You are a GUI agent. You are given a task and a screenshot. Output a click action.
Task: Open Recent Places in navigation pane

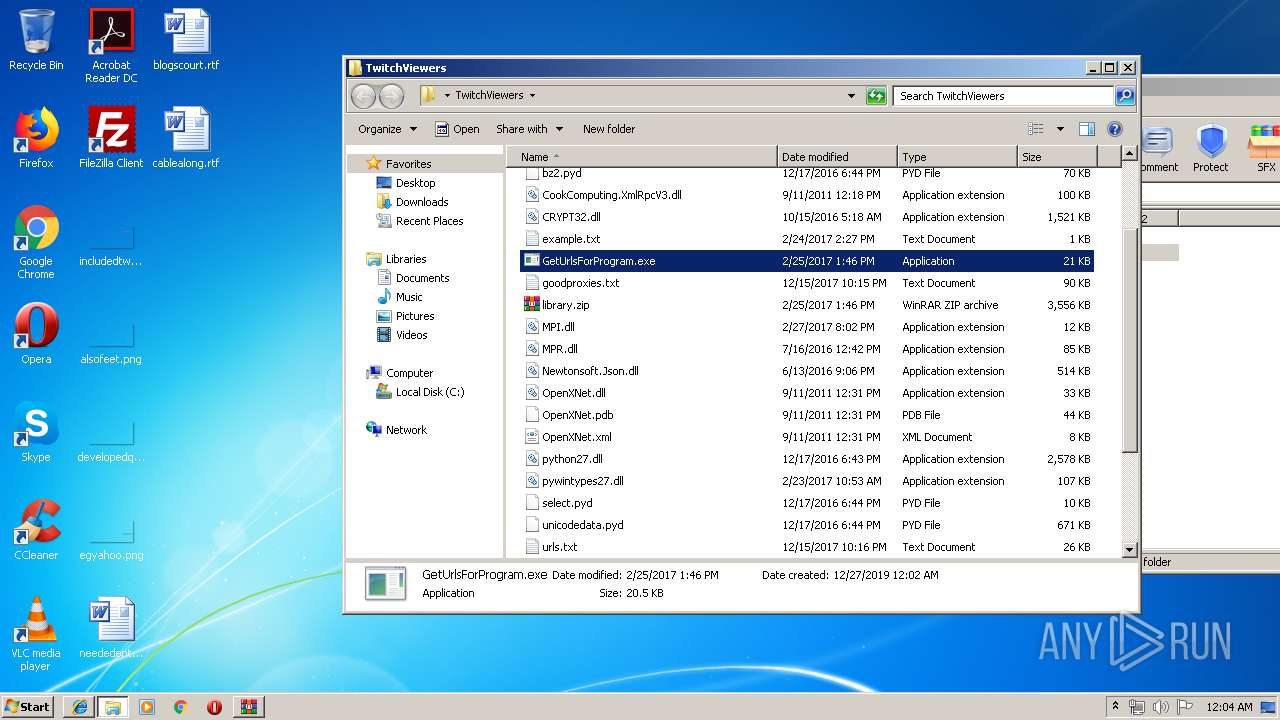[429, 221]
